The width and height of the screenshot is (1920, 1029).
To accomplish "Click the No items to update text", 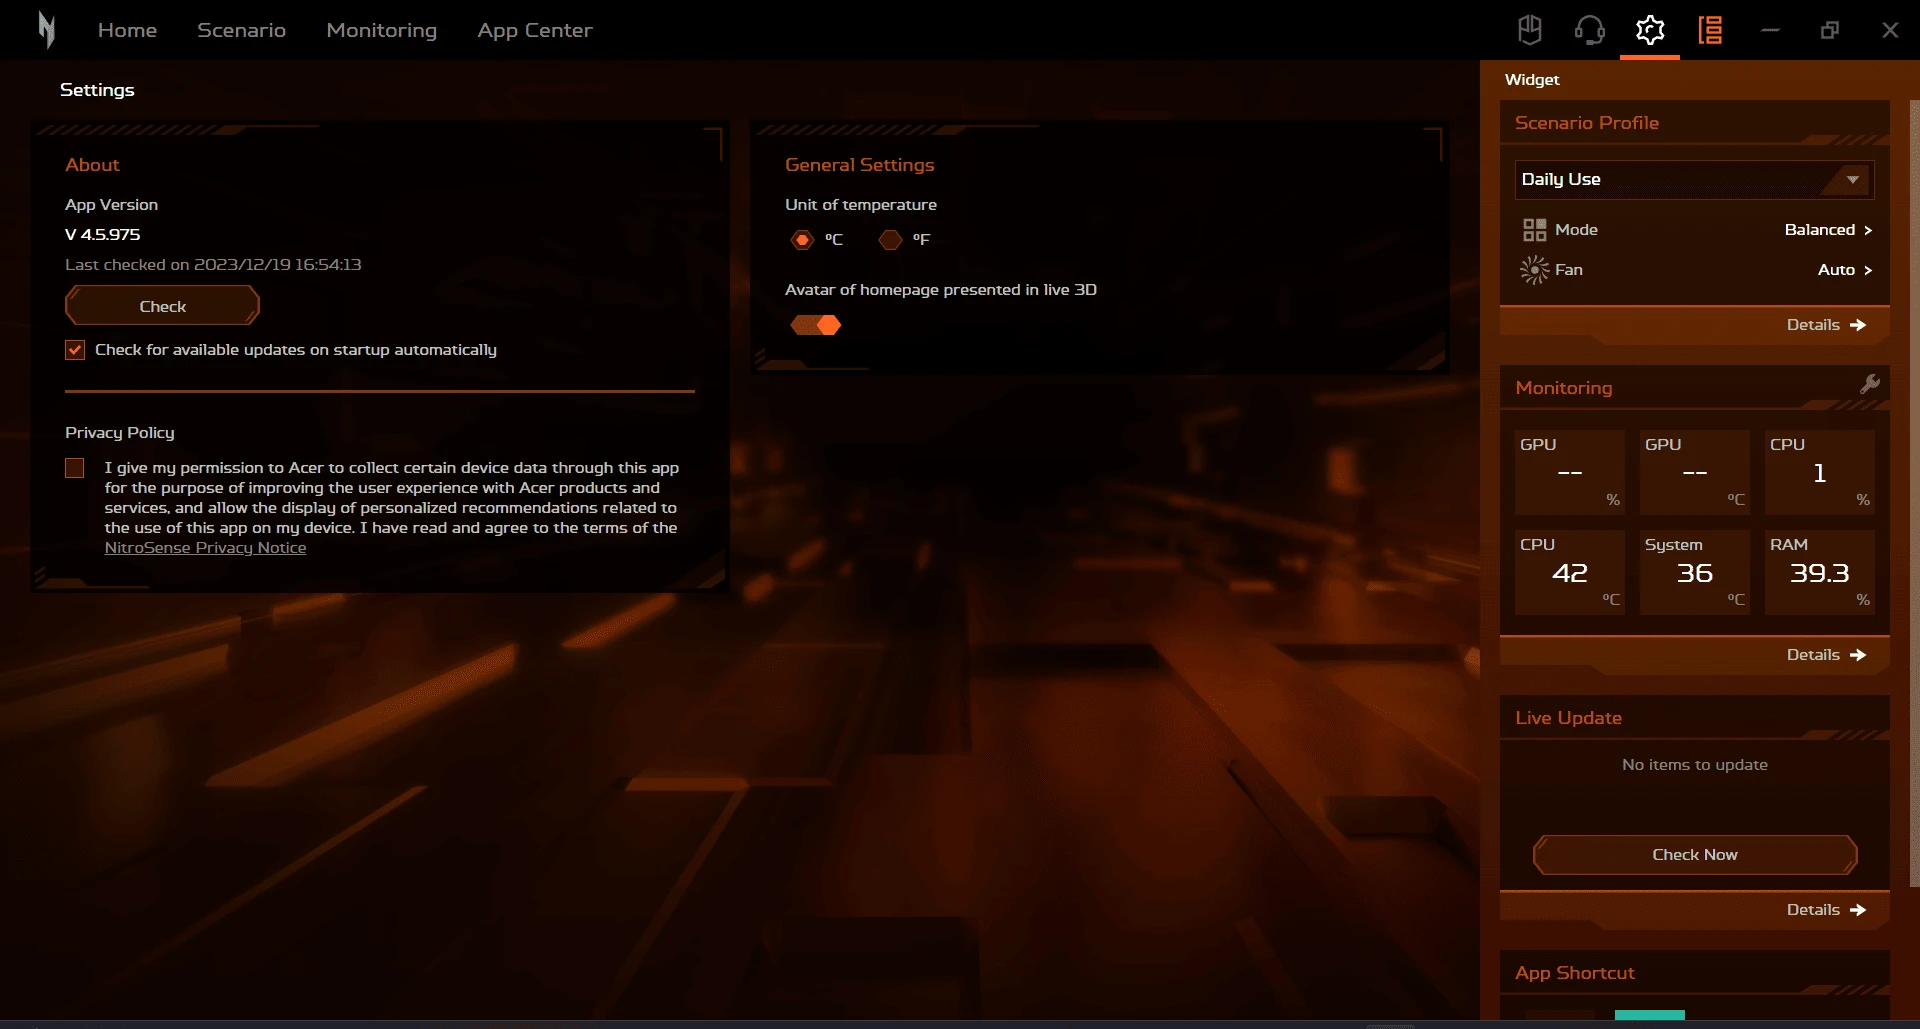I will 1695,765.
